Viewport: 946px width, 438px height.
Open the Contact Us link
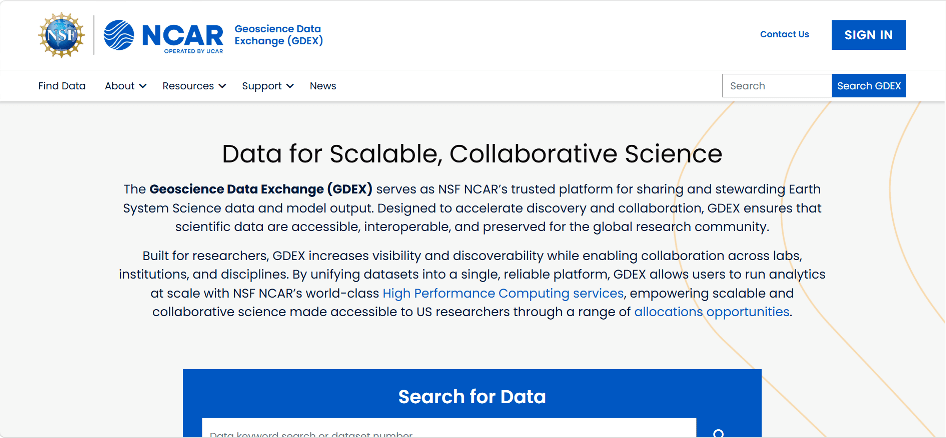(784, 34)
